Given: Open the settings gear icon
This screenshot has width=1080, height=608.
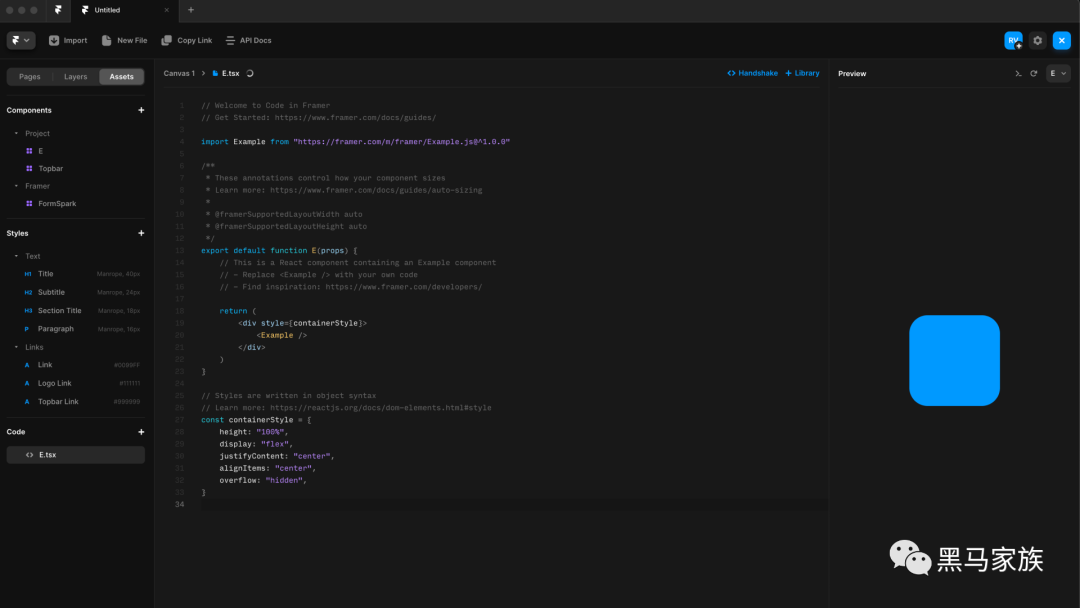Looking at the screenshot, I should [x=1038, y=41].
